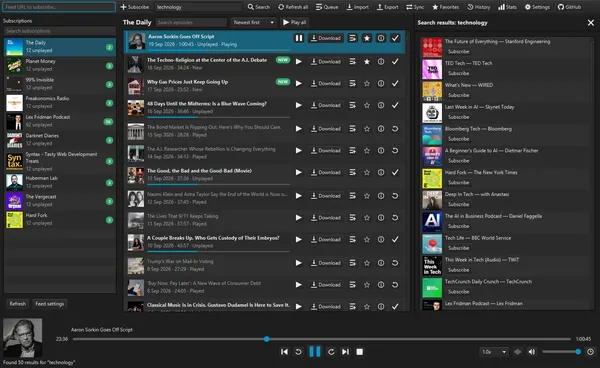Click the technology search query field
Image resolution: width=600 pixels, height=368 pixels.
click(198, 7)
